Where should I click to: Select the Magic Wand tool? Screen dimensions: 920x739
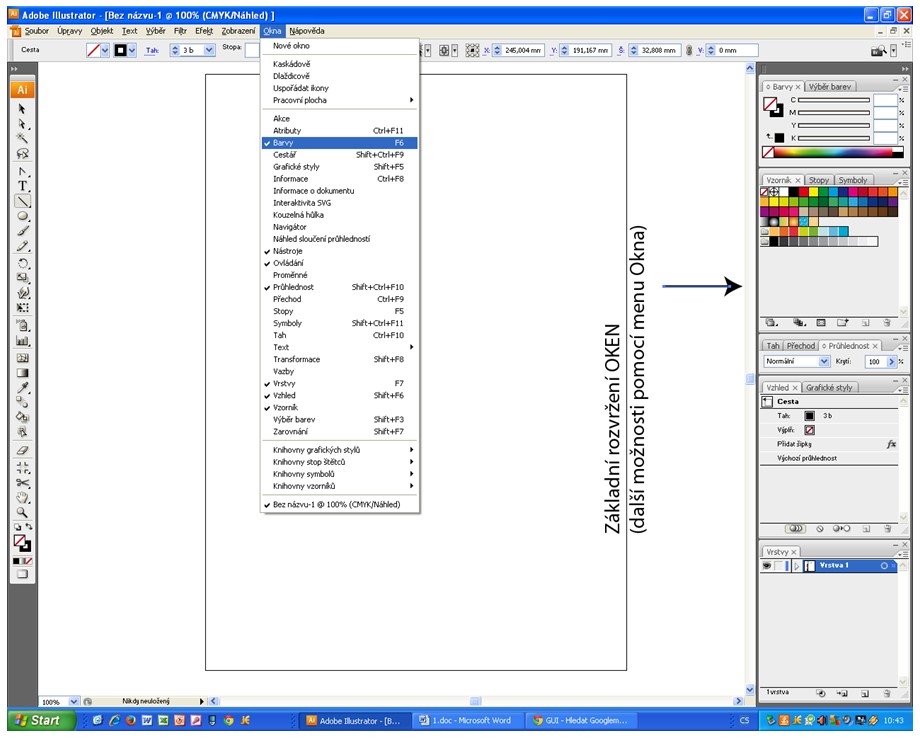pyautogui.click(x=22, y=138)
